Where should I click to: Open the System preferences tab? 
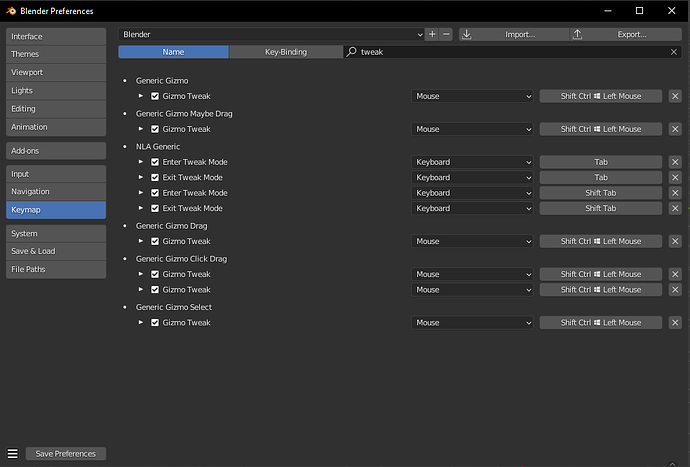56,233
